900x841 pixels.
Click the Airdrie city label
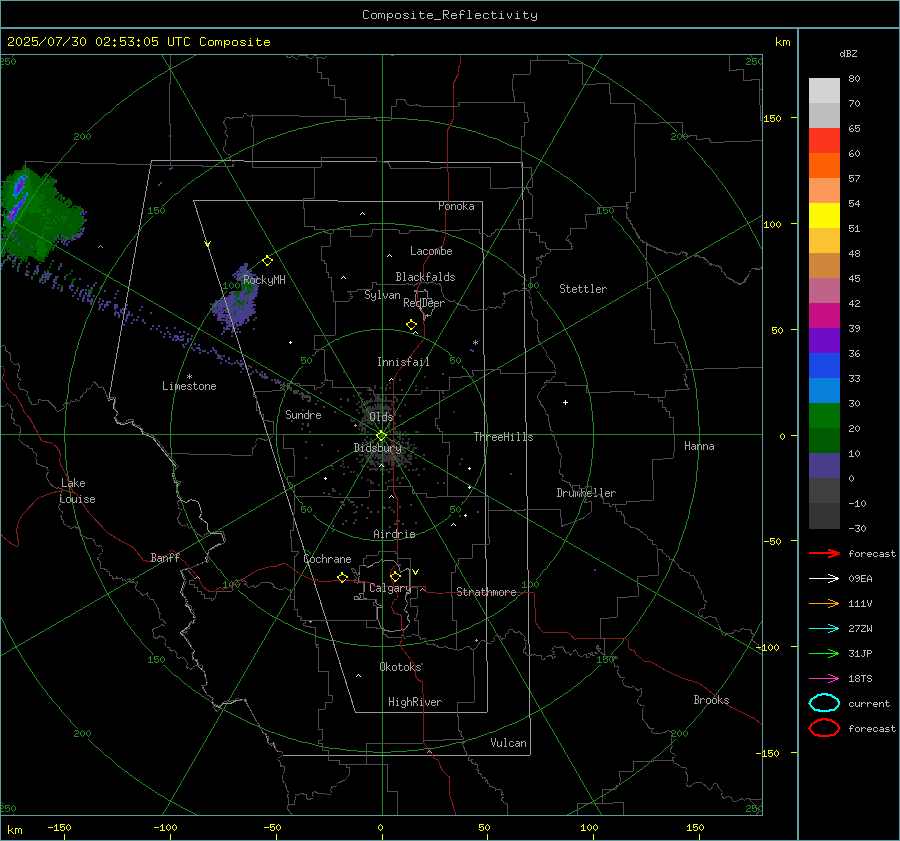click(394, 534)
